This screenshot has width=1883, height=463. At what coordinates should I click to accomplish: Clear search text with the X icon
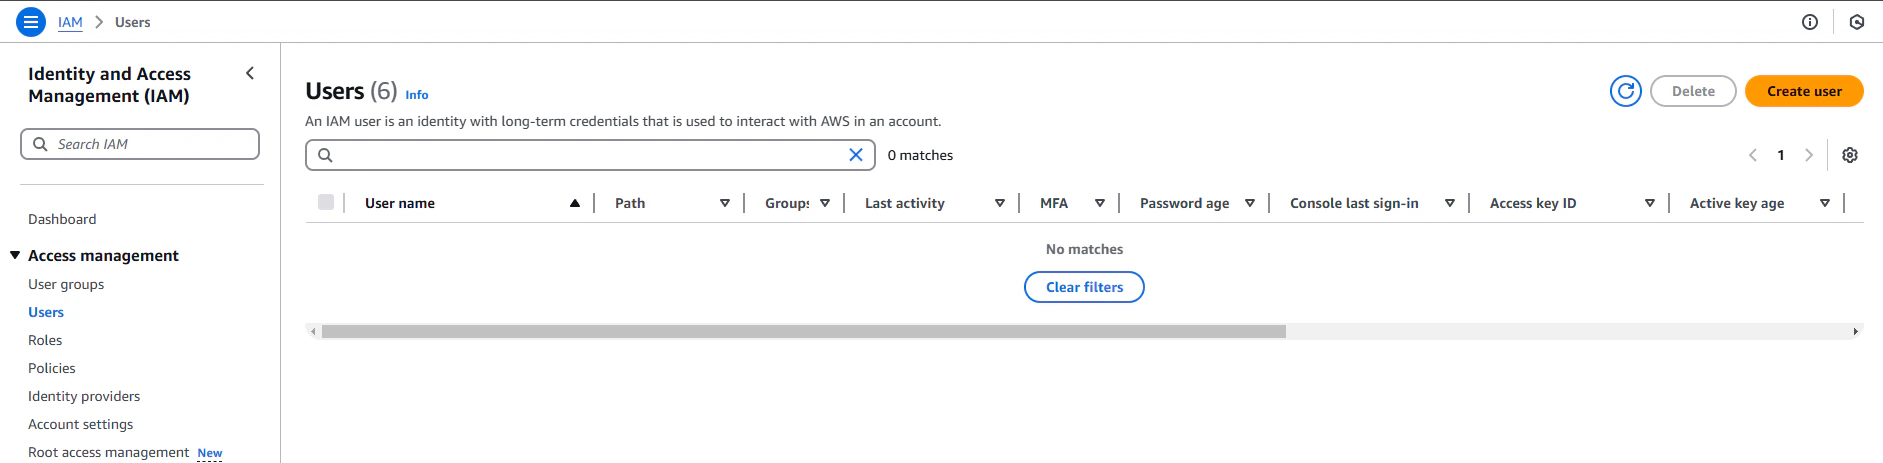point(856,155)
